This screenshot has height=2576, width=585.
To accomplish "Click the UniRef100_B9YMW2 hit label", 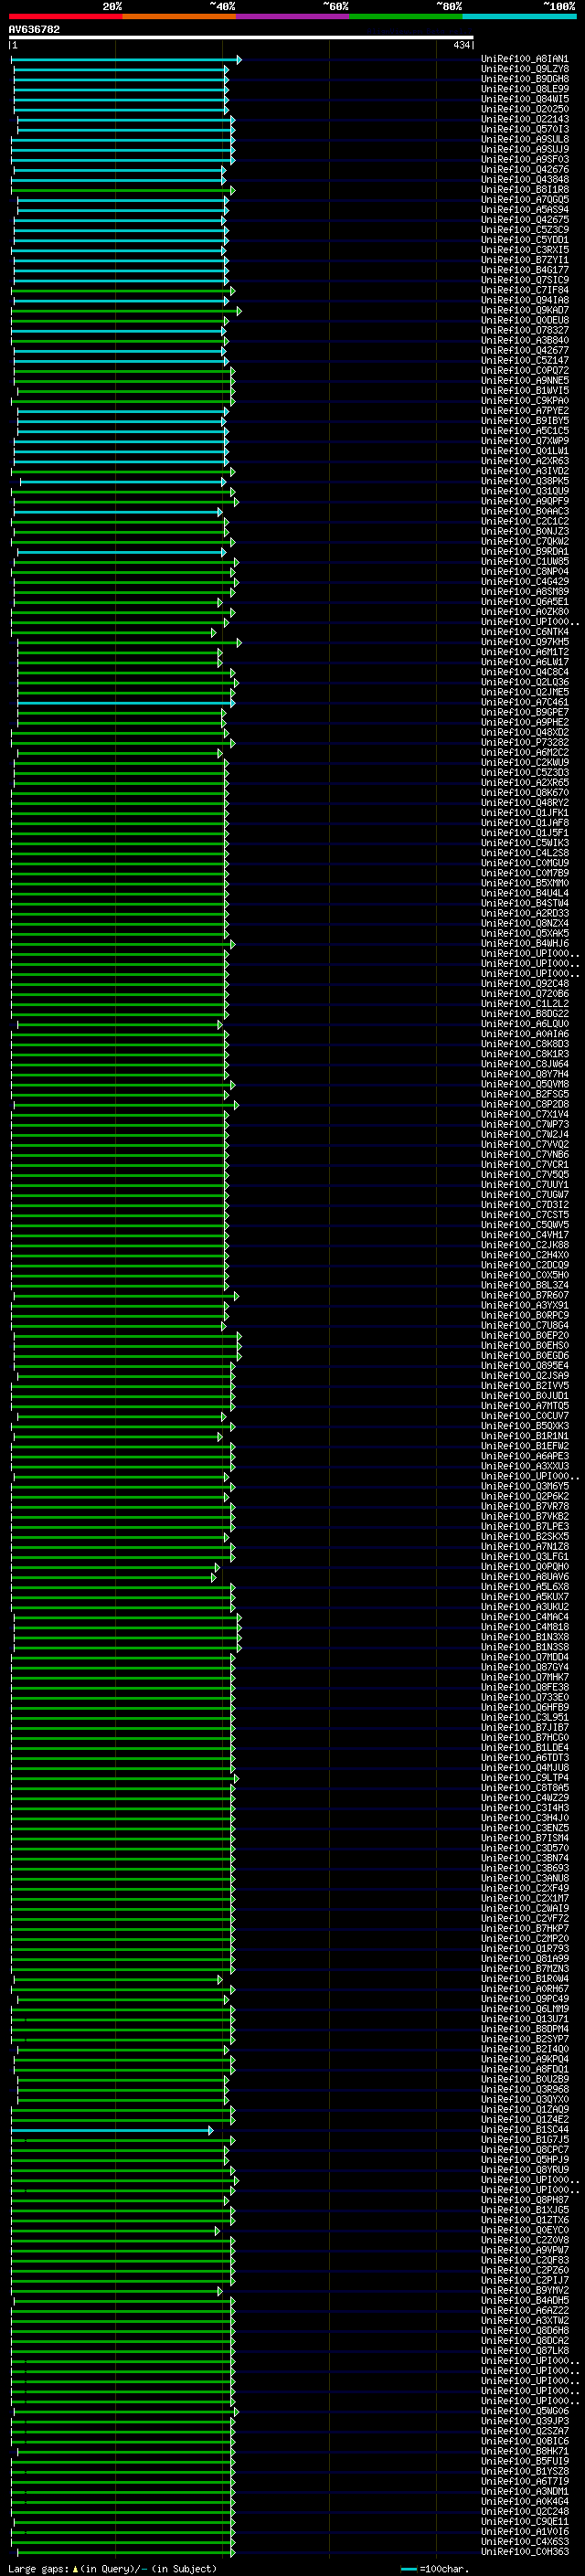I will (x=524, y=2290).
